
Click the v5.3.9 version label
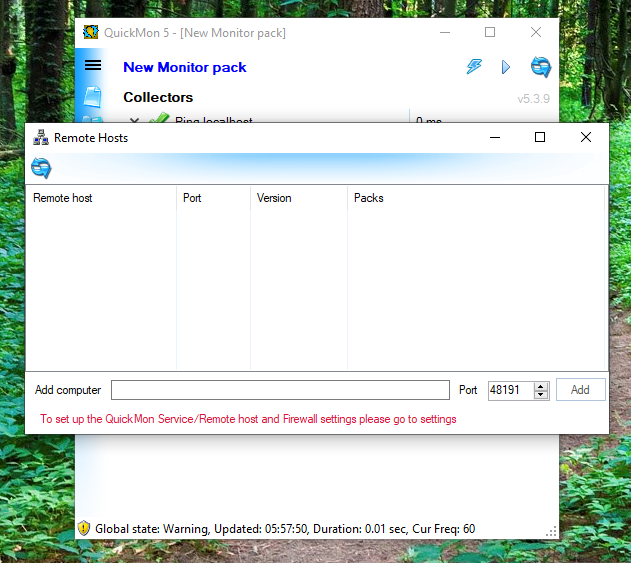(534, 99)
